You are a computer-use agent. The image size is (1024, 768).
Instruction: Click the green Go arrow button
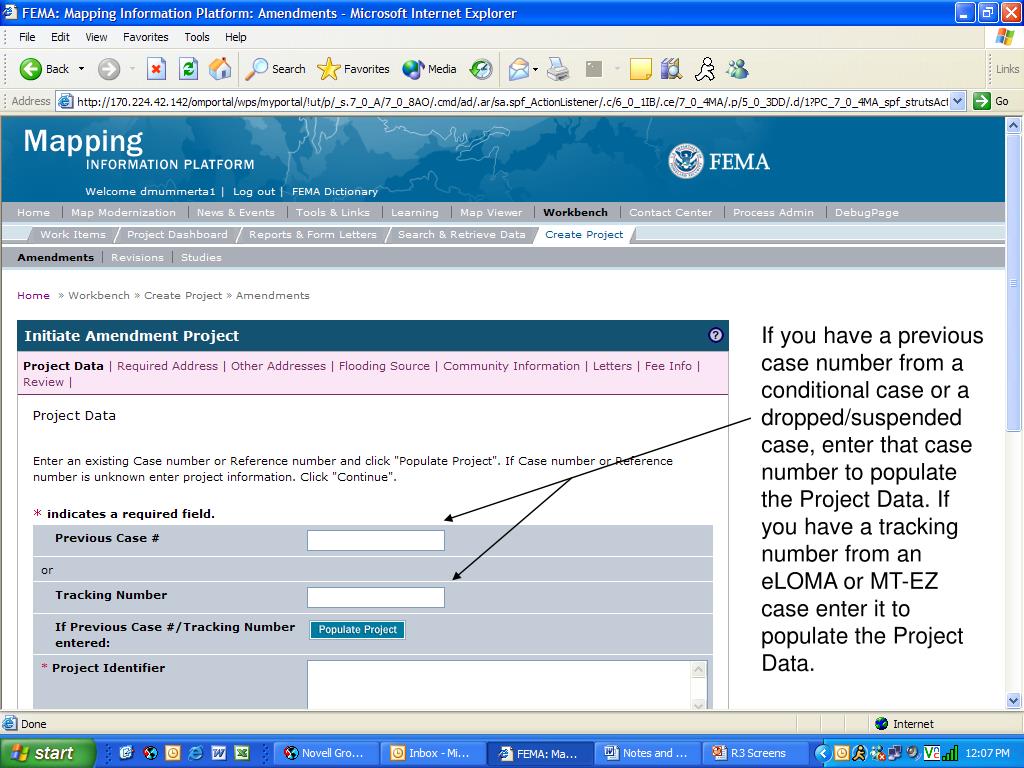(982, 101)
